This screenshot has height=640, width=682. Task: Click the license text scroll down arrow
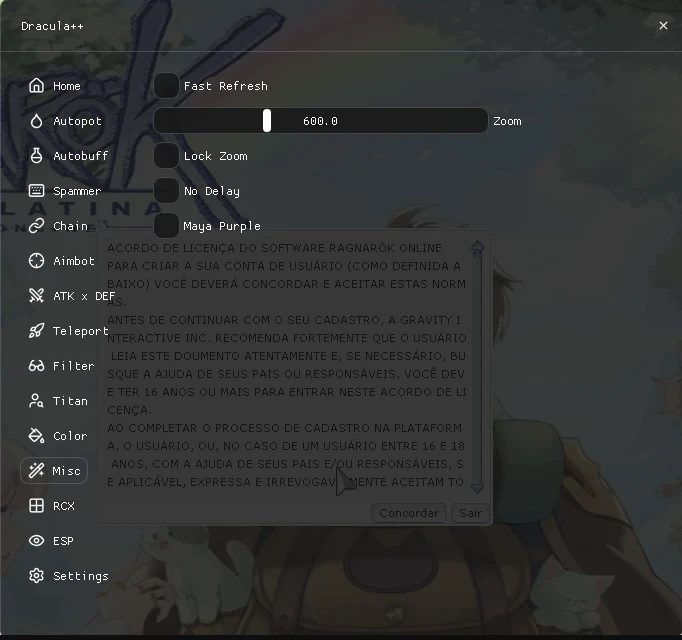(478, 488)
